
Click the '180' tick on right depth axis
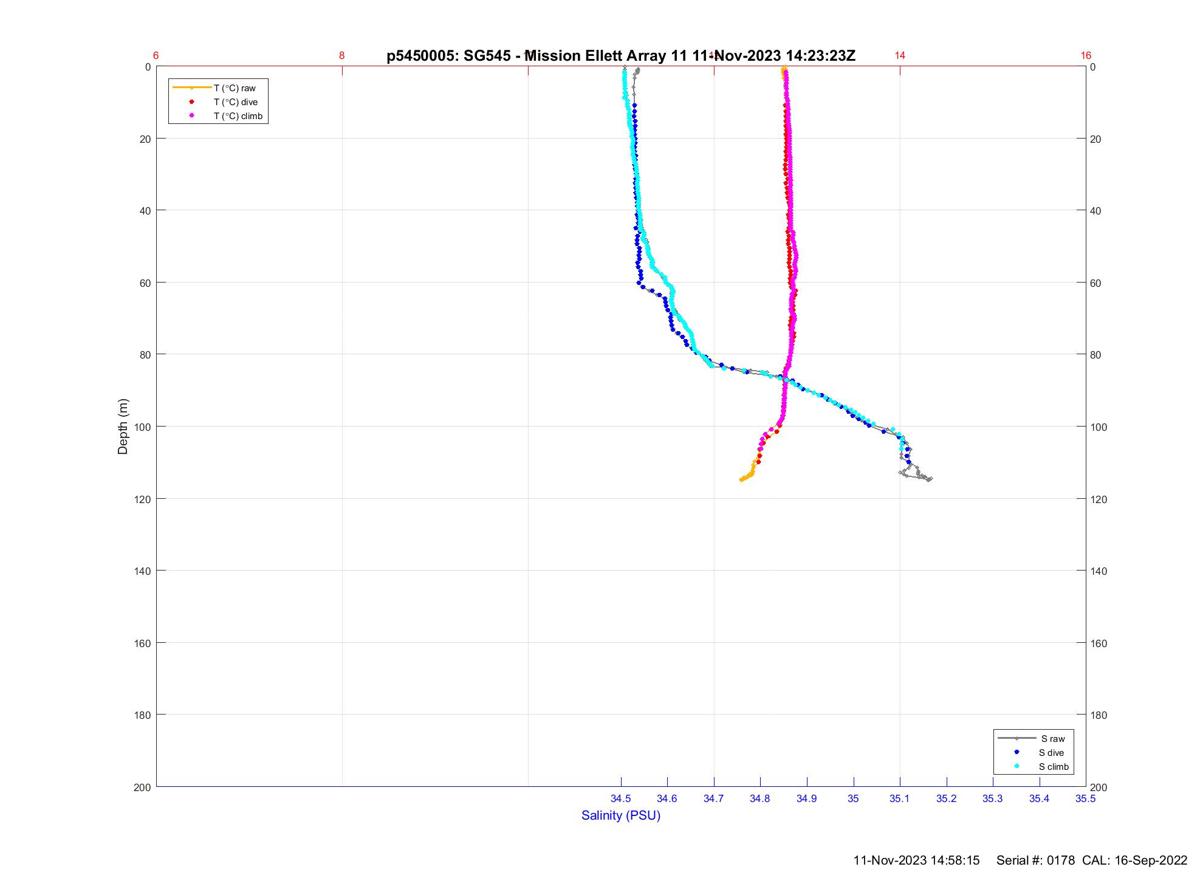[1100, 715]
